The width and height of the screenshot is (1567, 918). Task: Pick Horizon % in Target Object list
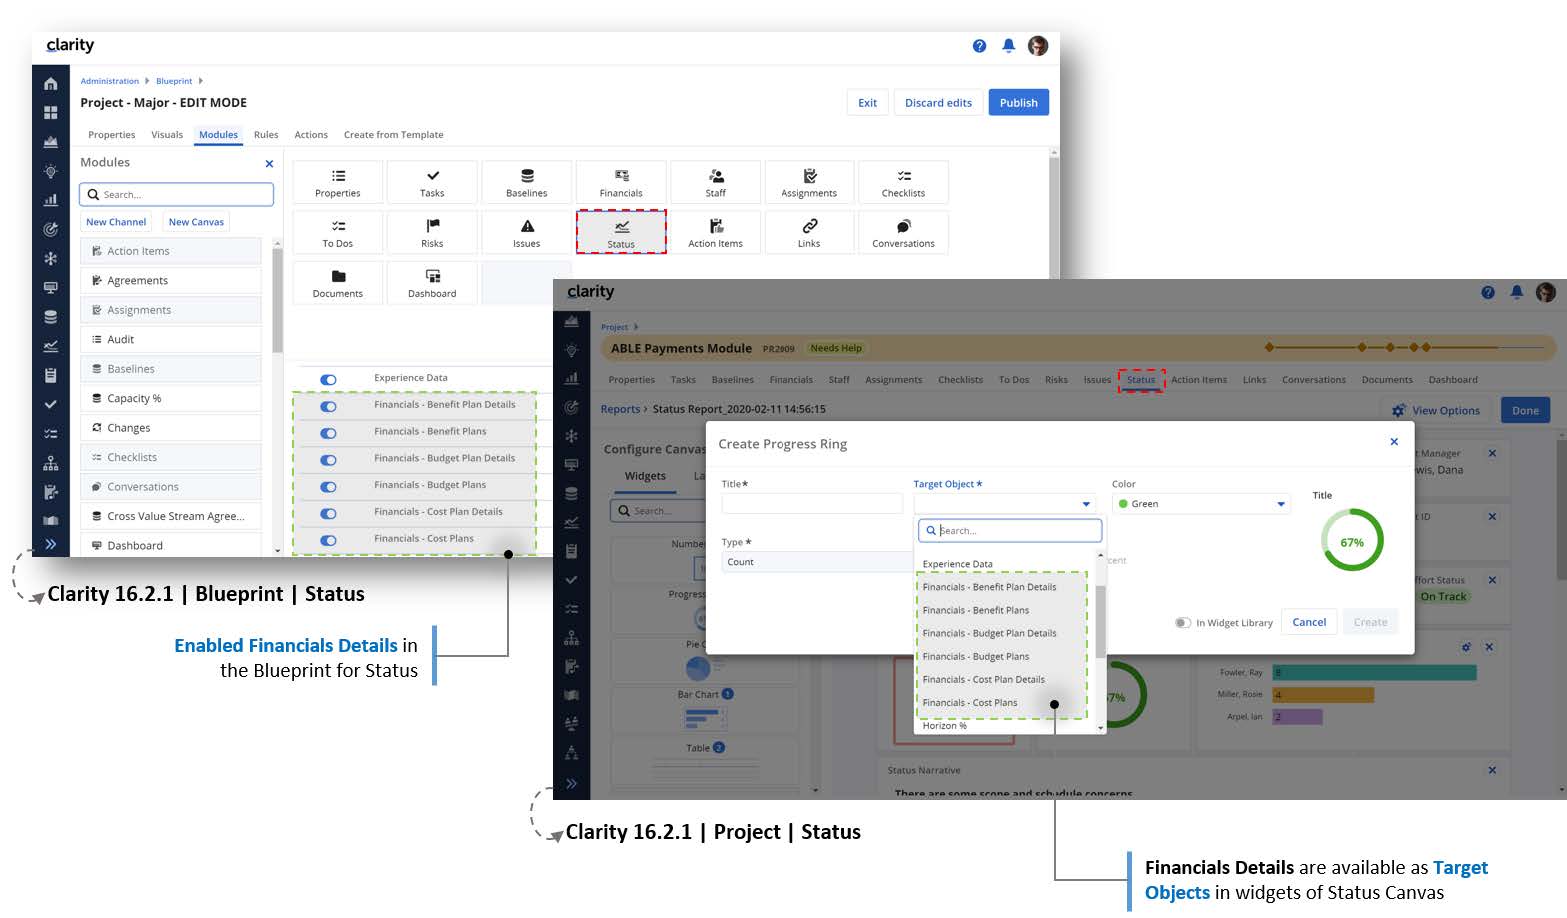tap(945, 726)
